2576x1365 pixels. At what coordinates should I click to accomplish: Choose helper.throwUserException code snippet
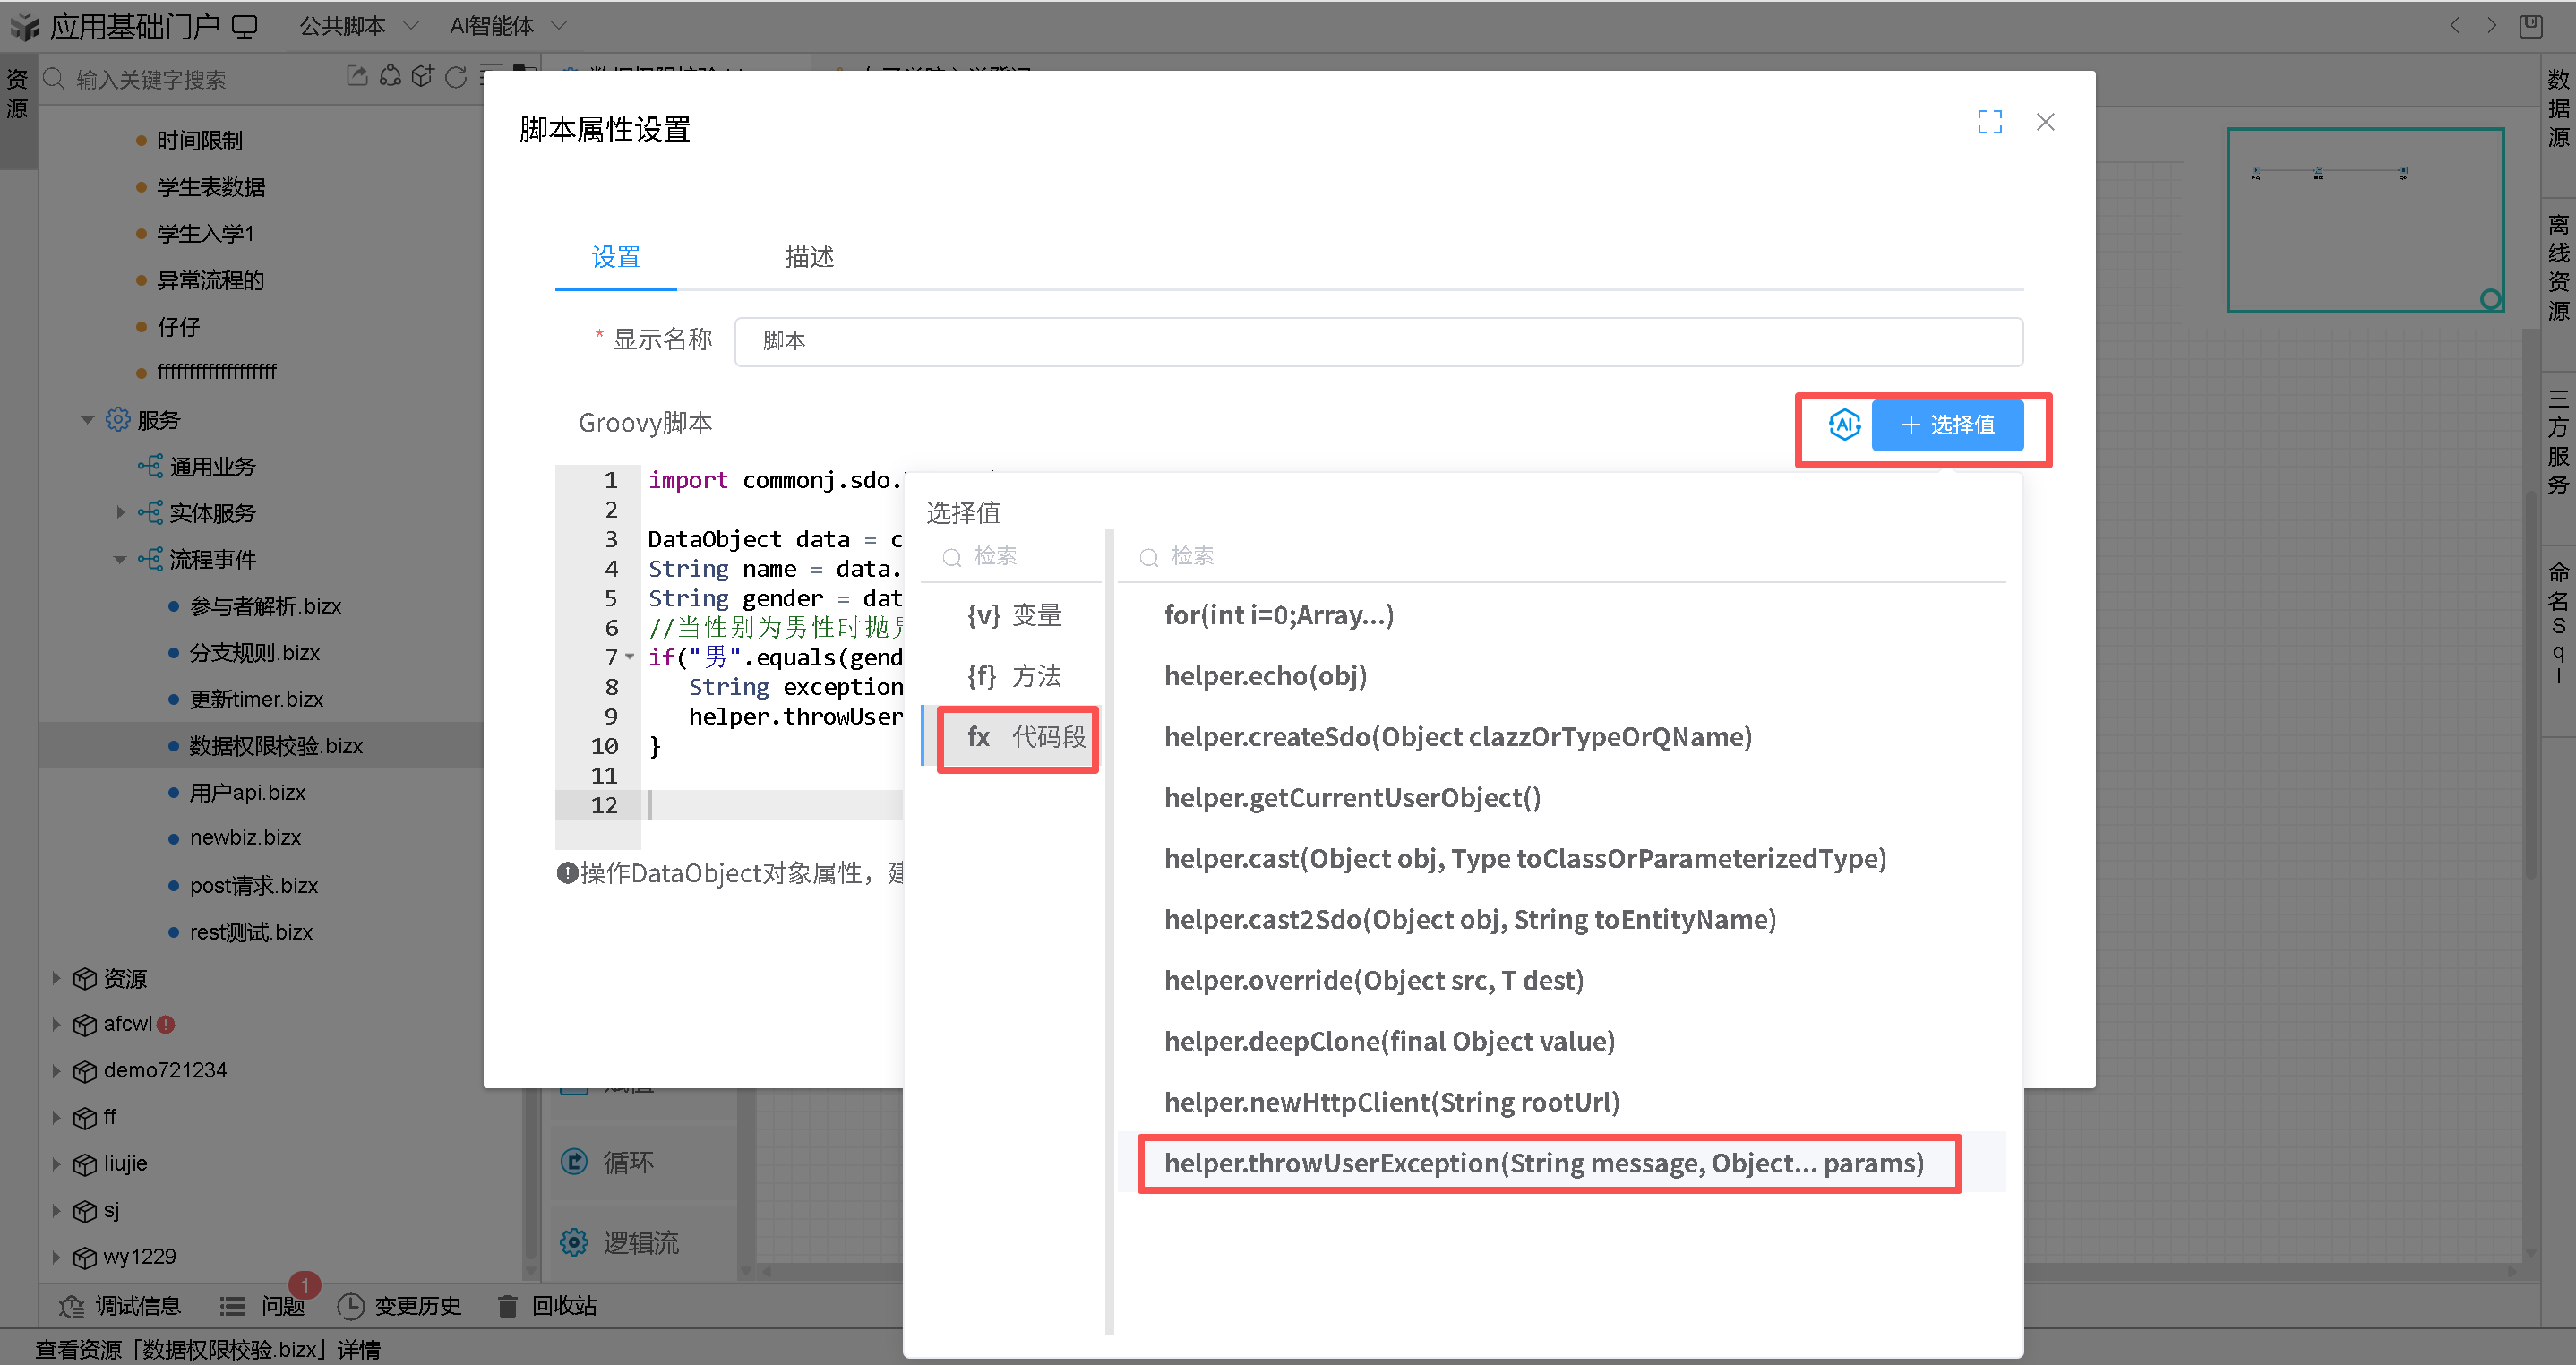[x=1543, y=1163]
